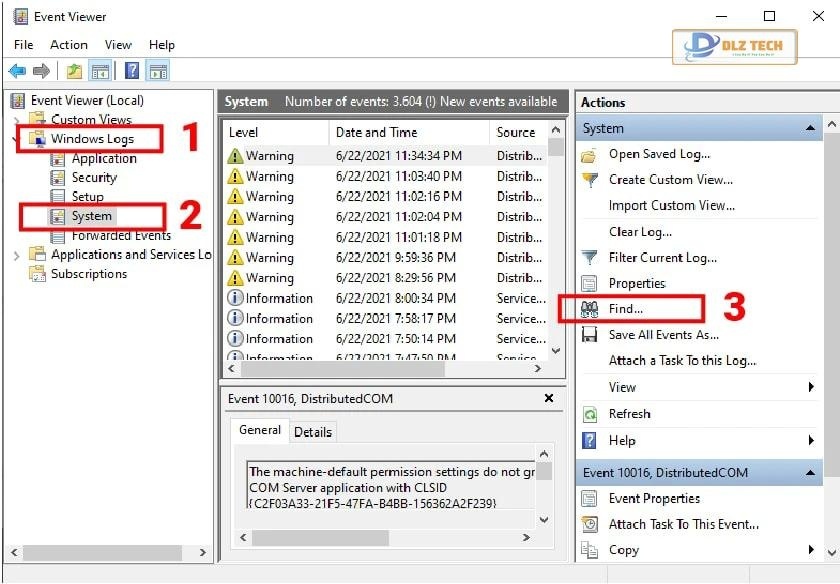Open the Help menu
Screen dimensions: 840x584
click(161, 44)
